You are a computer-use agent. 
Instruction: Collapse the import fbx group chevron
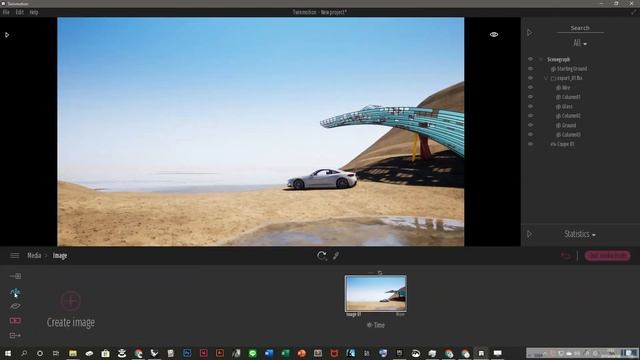click(546, 78)
